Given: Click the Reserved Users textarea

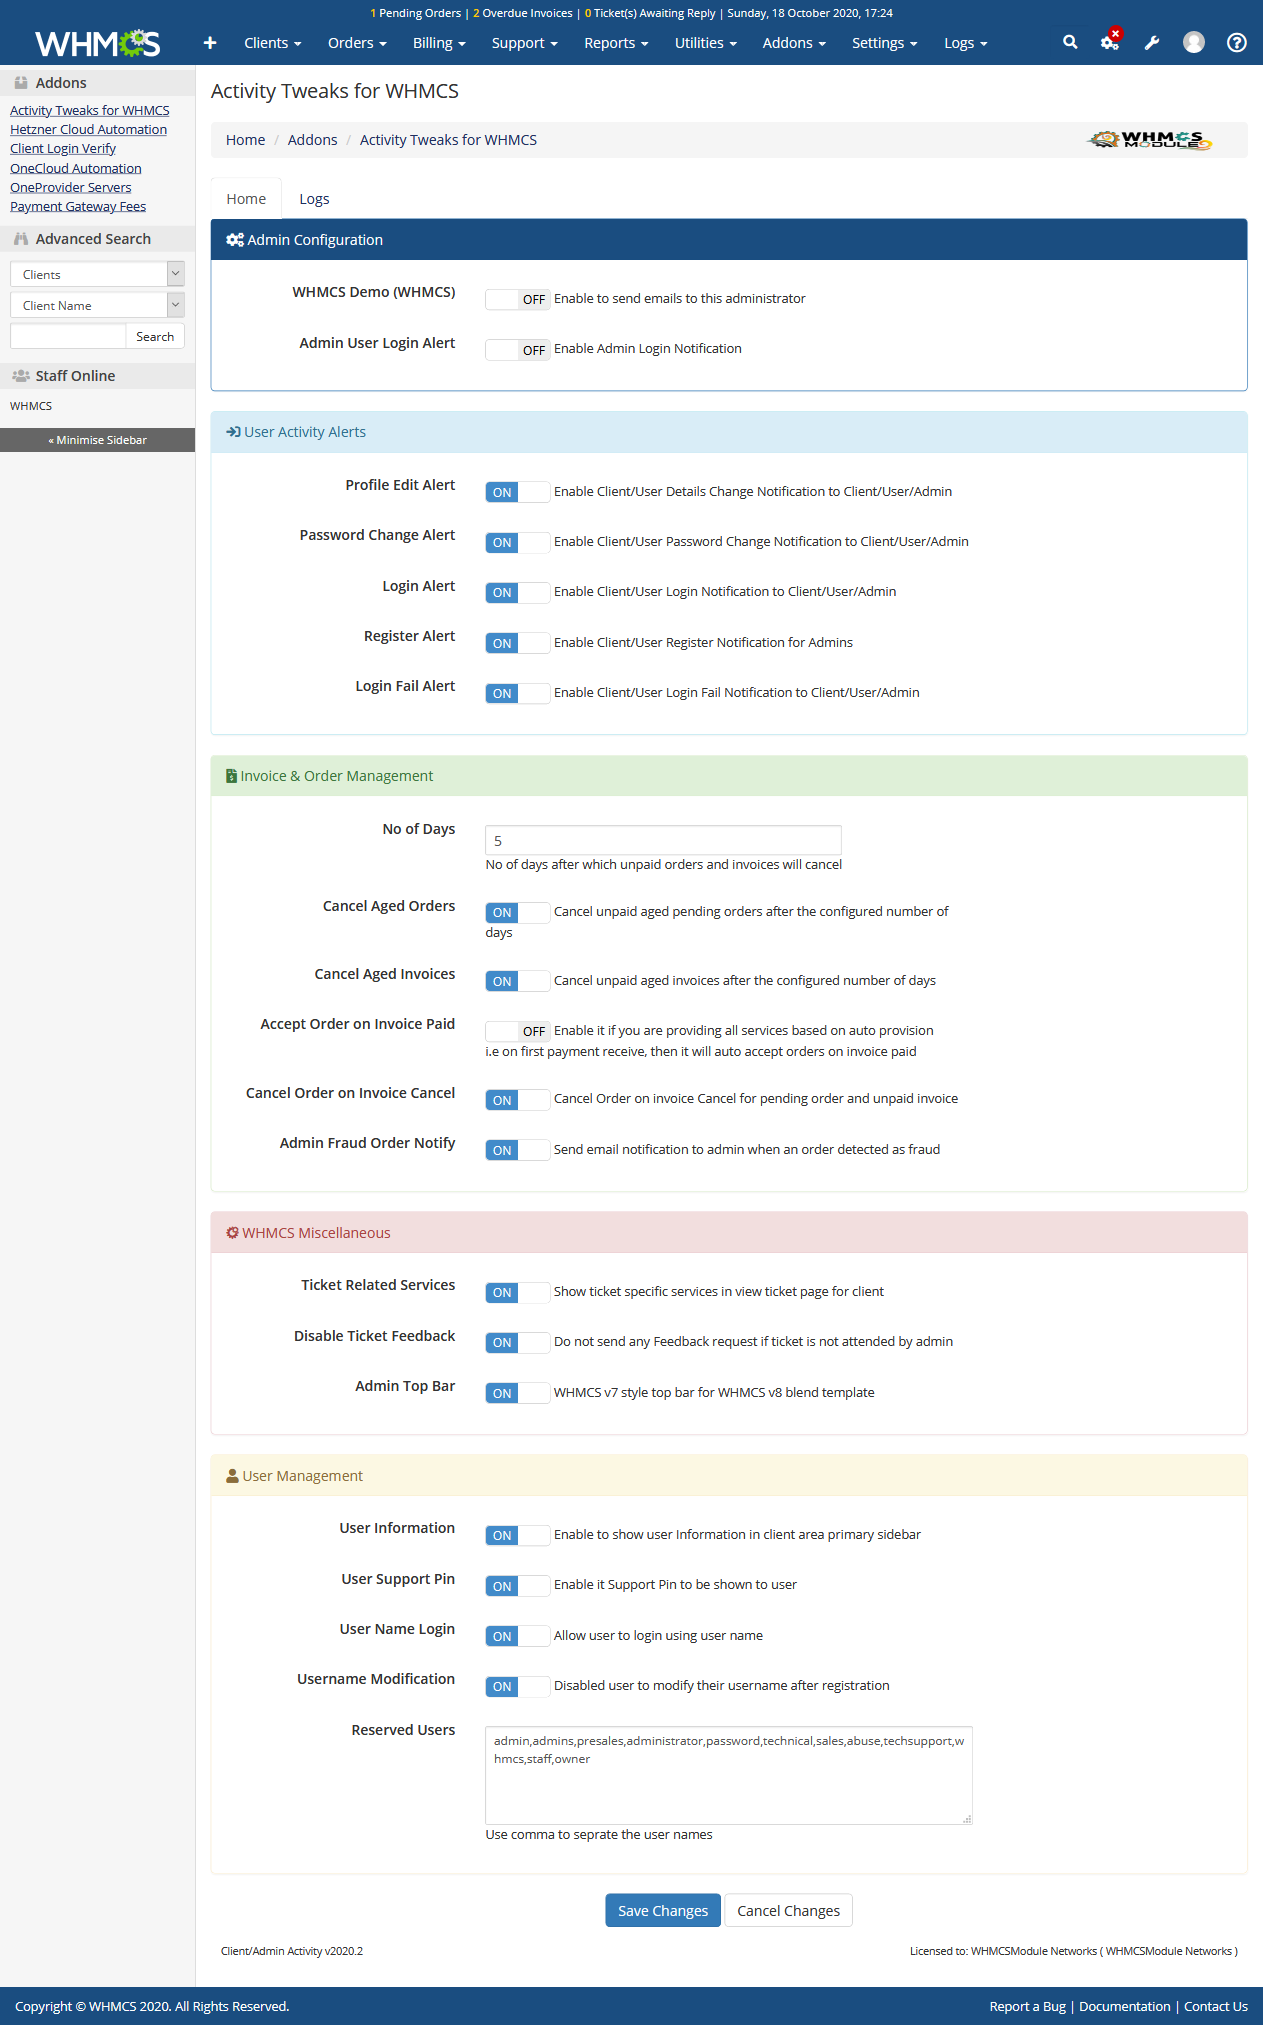Looking at the screenshot, I should [729, 1776].
